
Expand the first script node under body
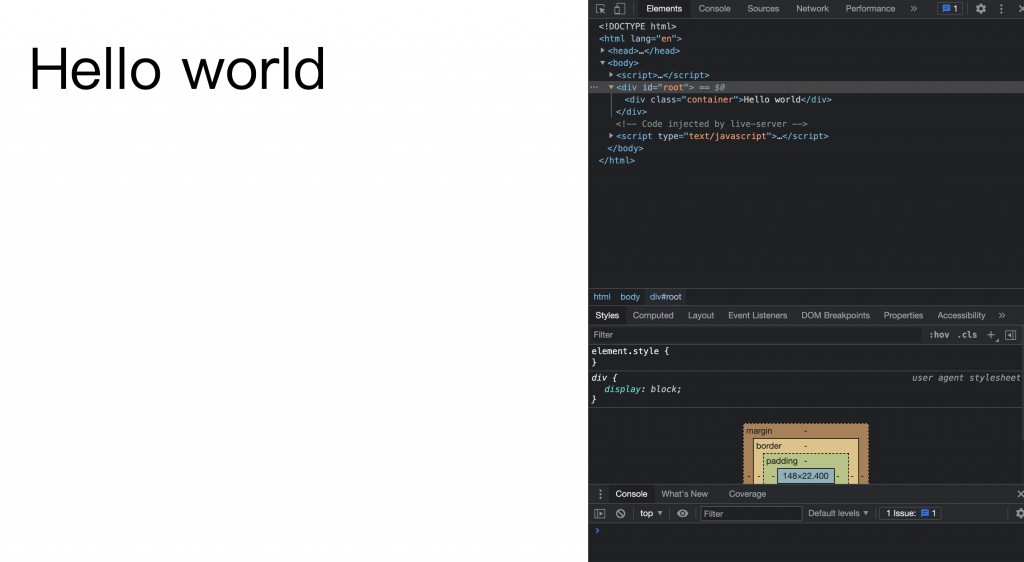611,75
